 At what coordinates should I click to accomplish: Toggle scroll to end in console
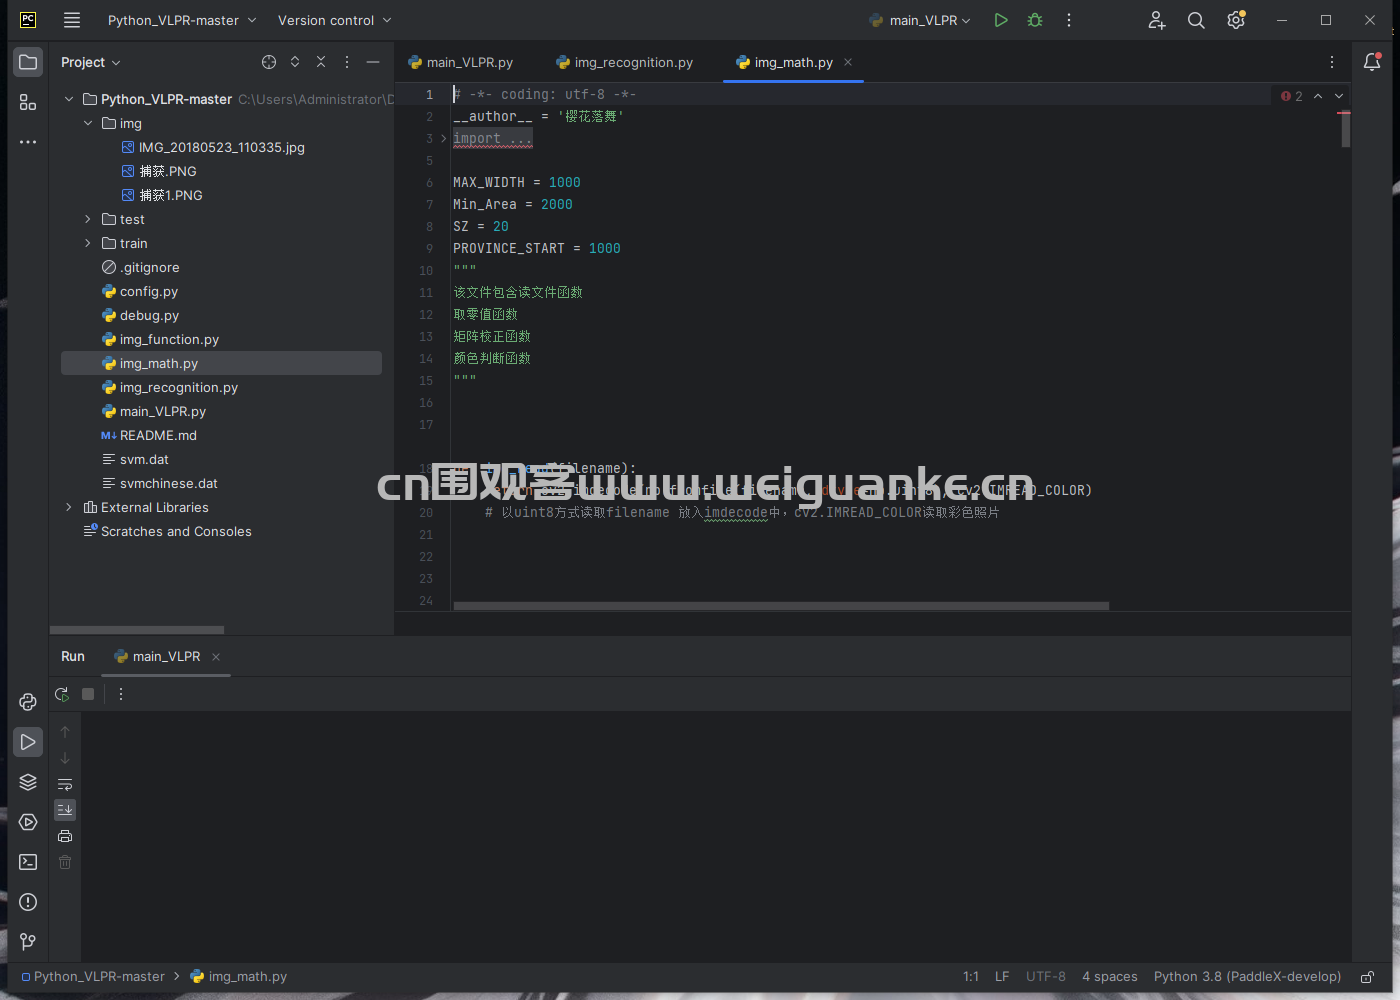(65, 810)
